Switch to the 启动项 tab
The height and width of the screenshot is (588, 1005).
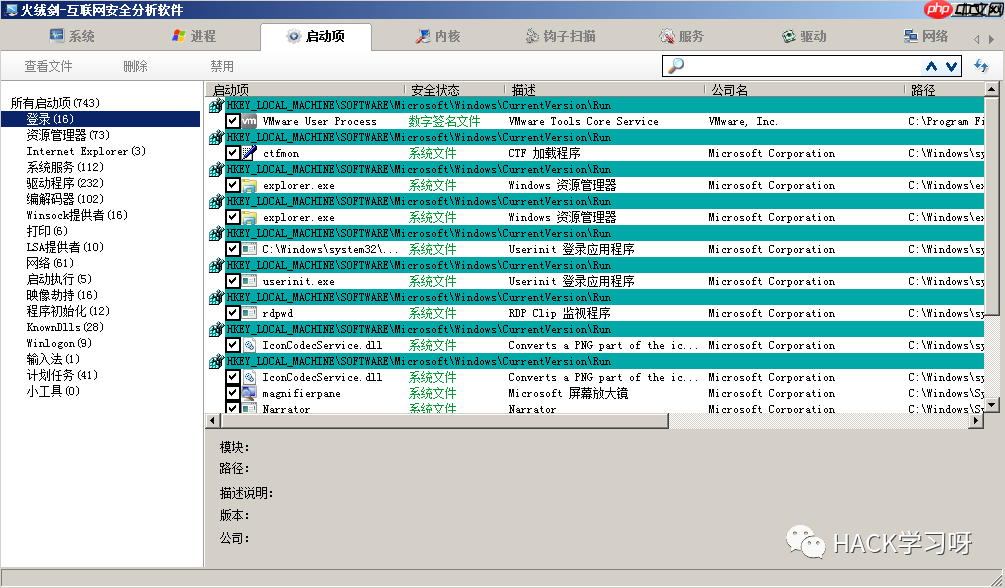tap(315, 36)
